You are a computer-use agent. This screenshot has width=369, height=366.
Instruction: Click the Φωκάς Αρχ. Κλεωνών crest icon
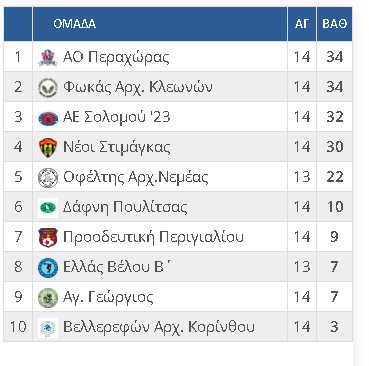coord(48,87)
